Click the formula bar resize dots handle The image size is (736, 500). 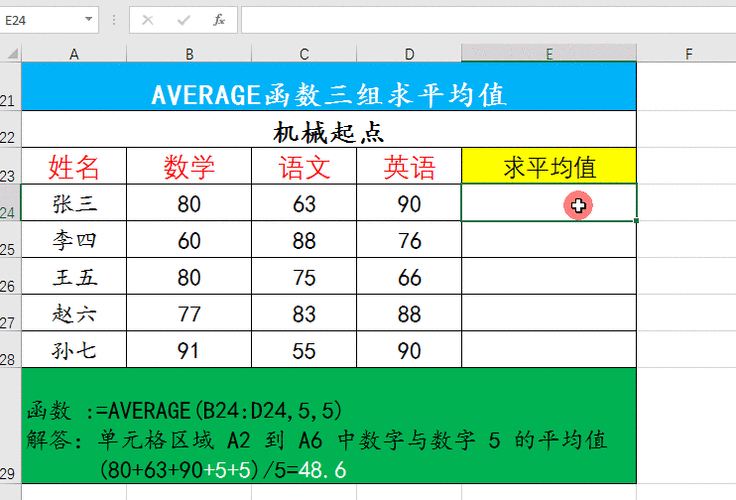pos(114,20)
